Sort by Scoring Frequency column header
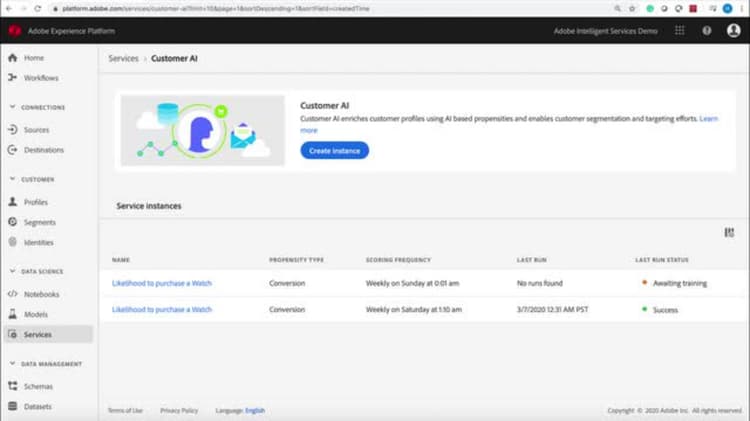 (398, 260)
